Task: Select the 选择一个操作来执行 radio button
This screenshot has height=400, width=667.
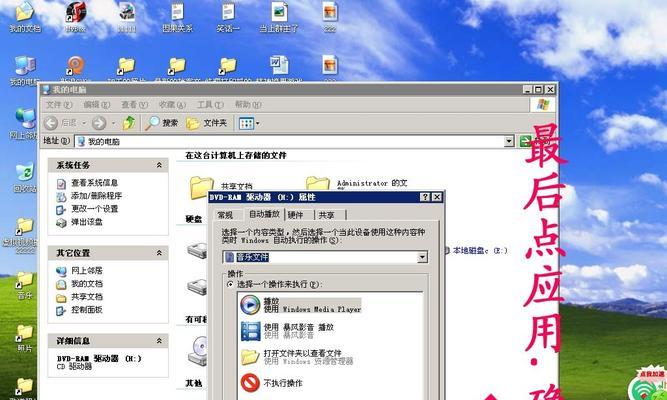Action: (230, 284)
